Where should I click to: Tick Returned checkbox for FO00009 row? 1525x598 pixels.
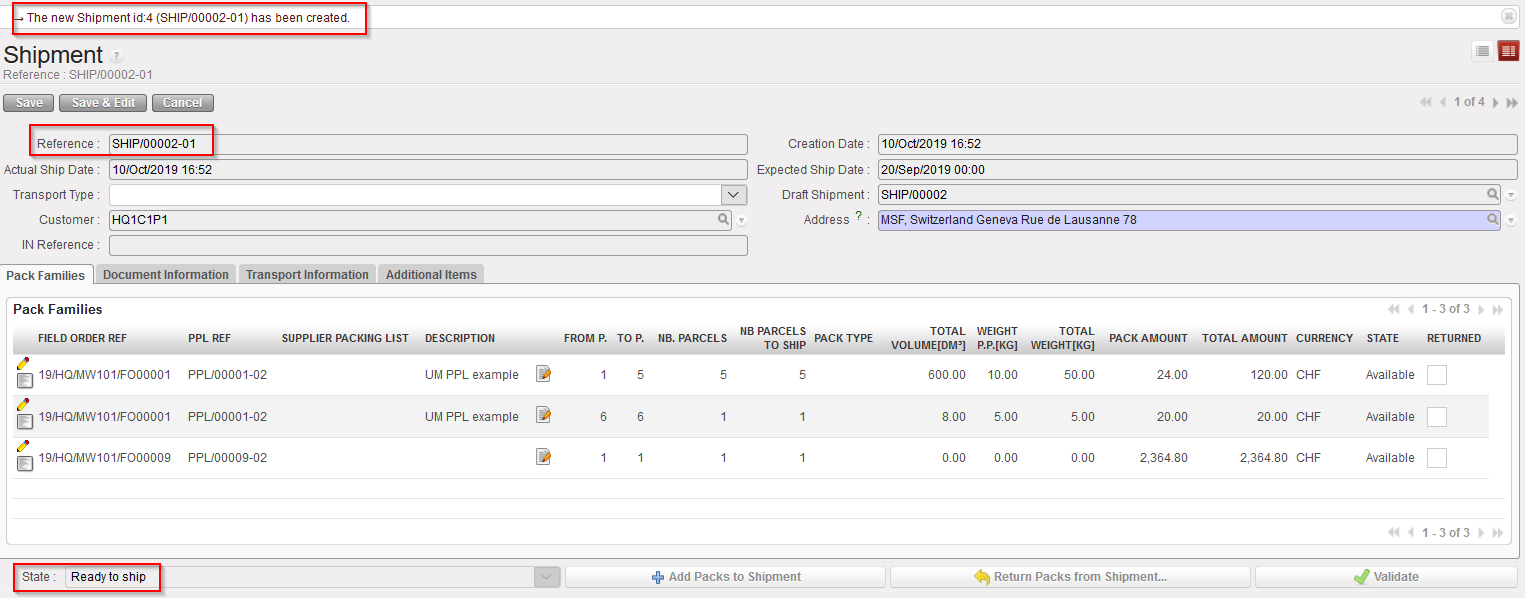(x=1436, y=458)
